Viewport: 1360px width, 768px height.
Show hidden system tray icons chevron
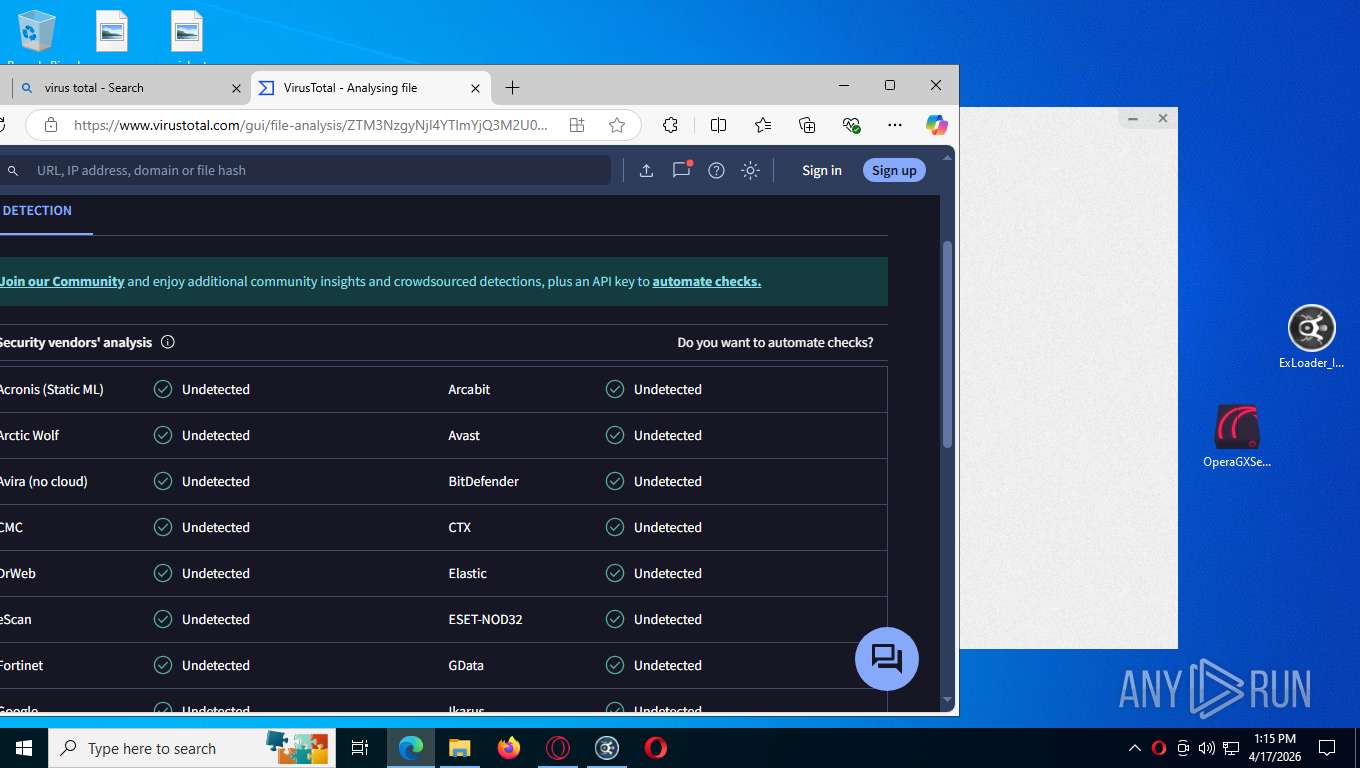coord(1135,748)
